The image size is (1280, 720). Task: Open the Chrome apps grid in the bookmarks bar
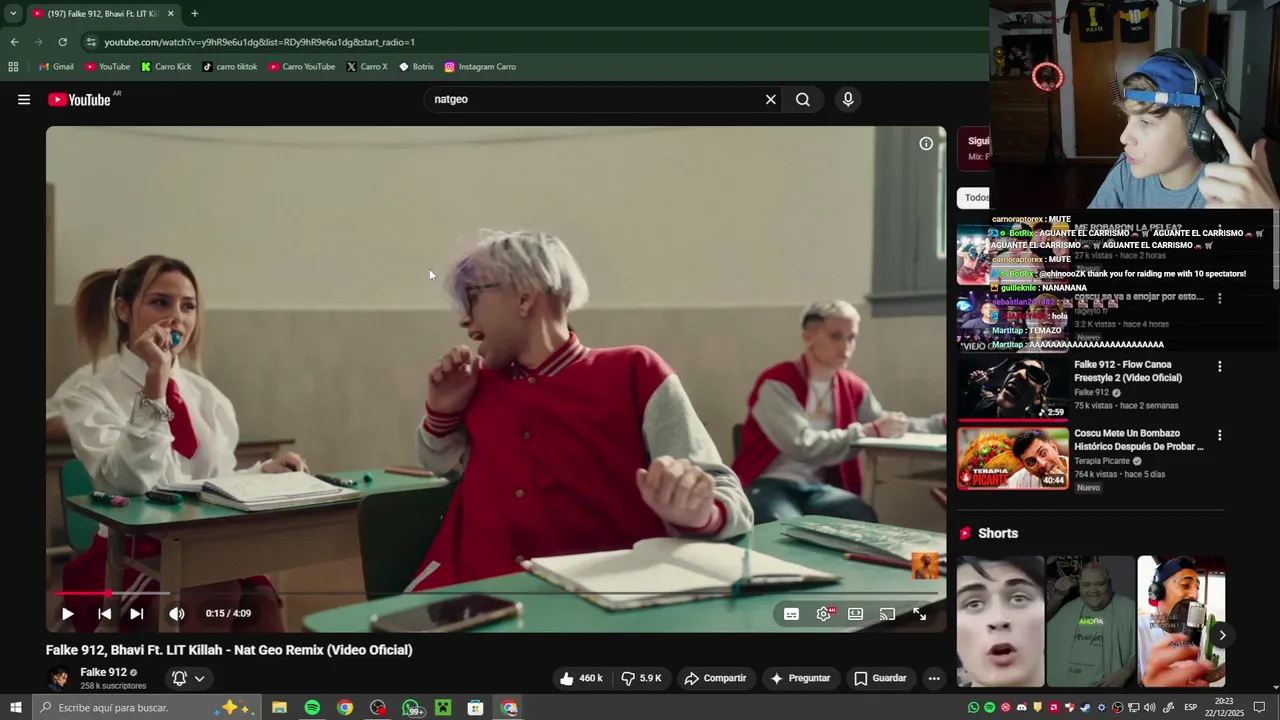click(x=13, y=67)
